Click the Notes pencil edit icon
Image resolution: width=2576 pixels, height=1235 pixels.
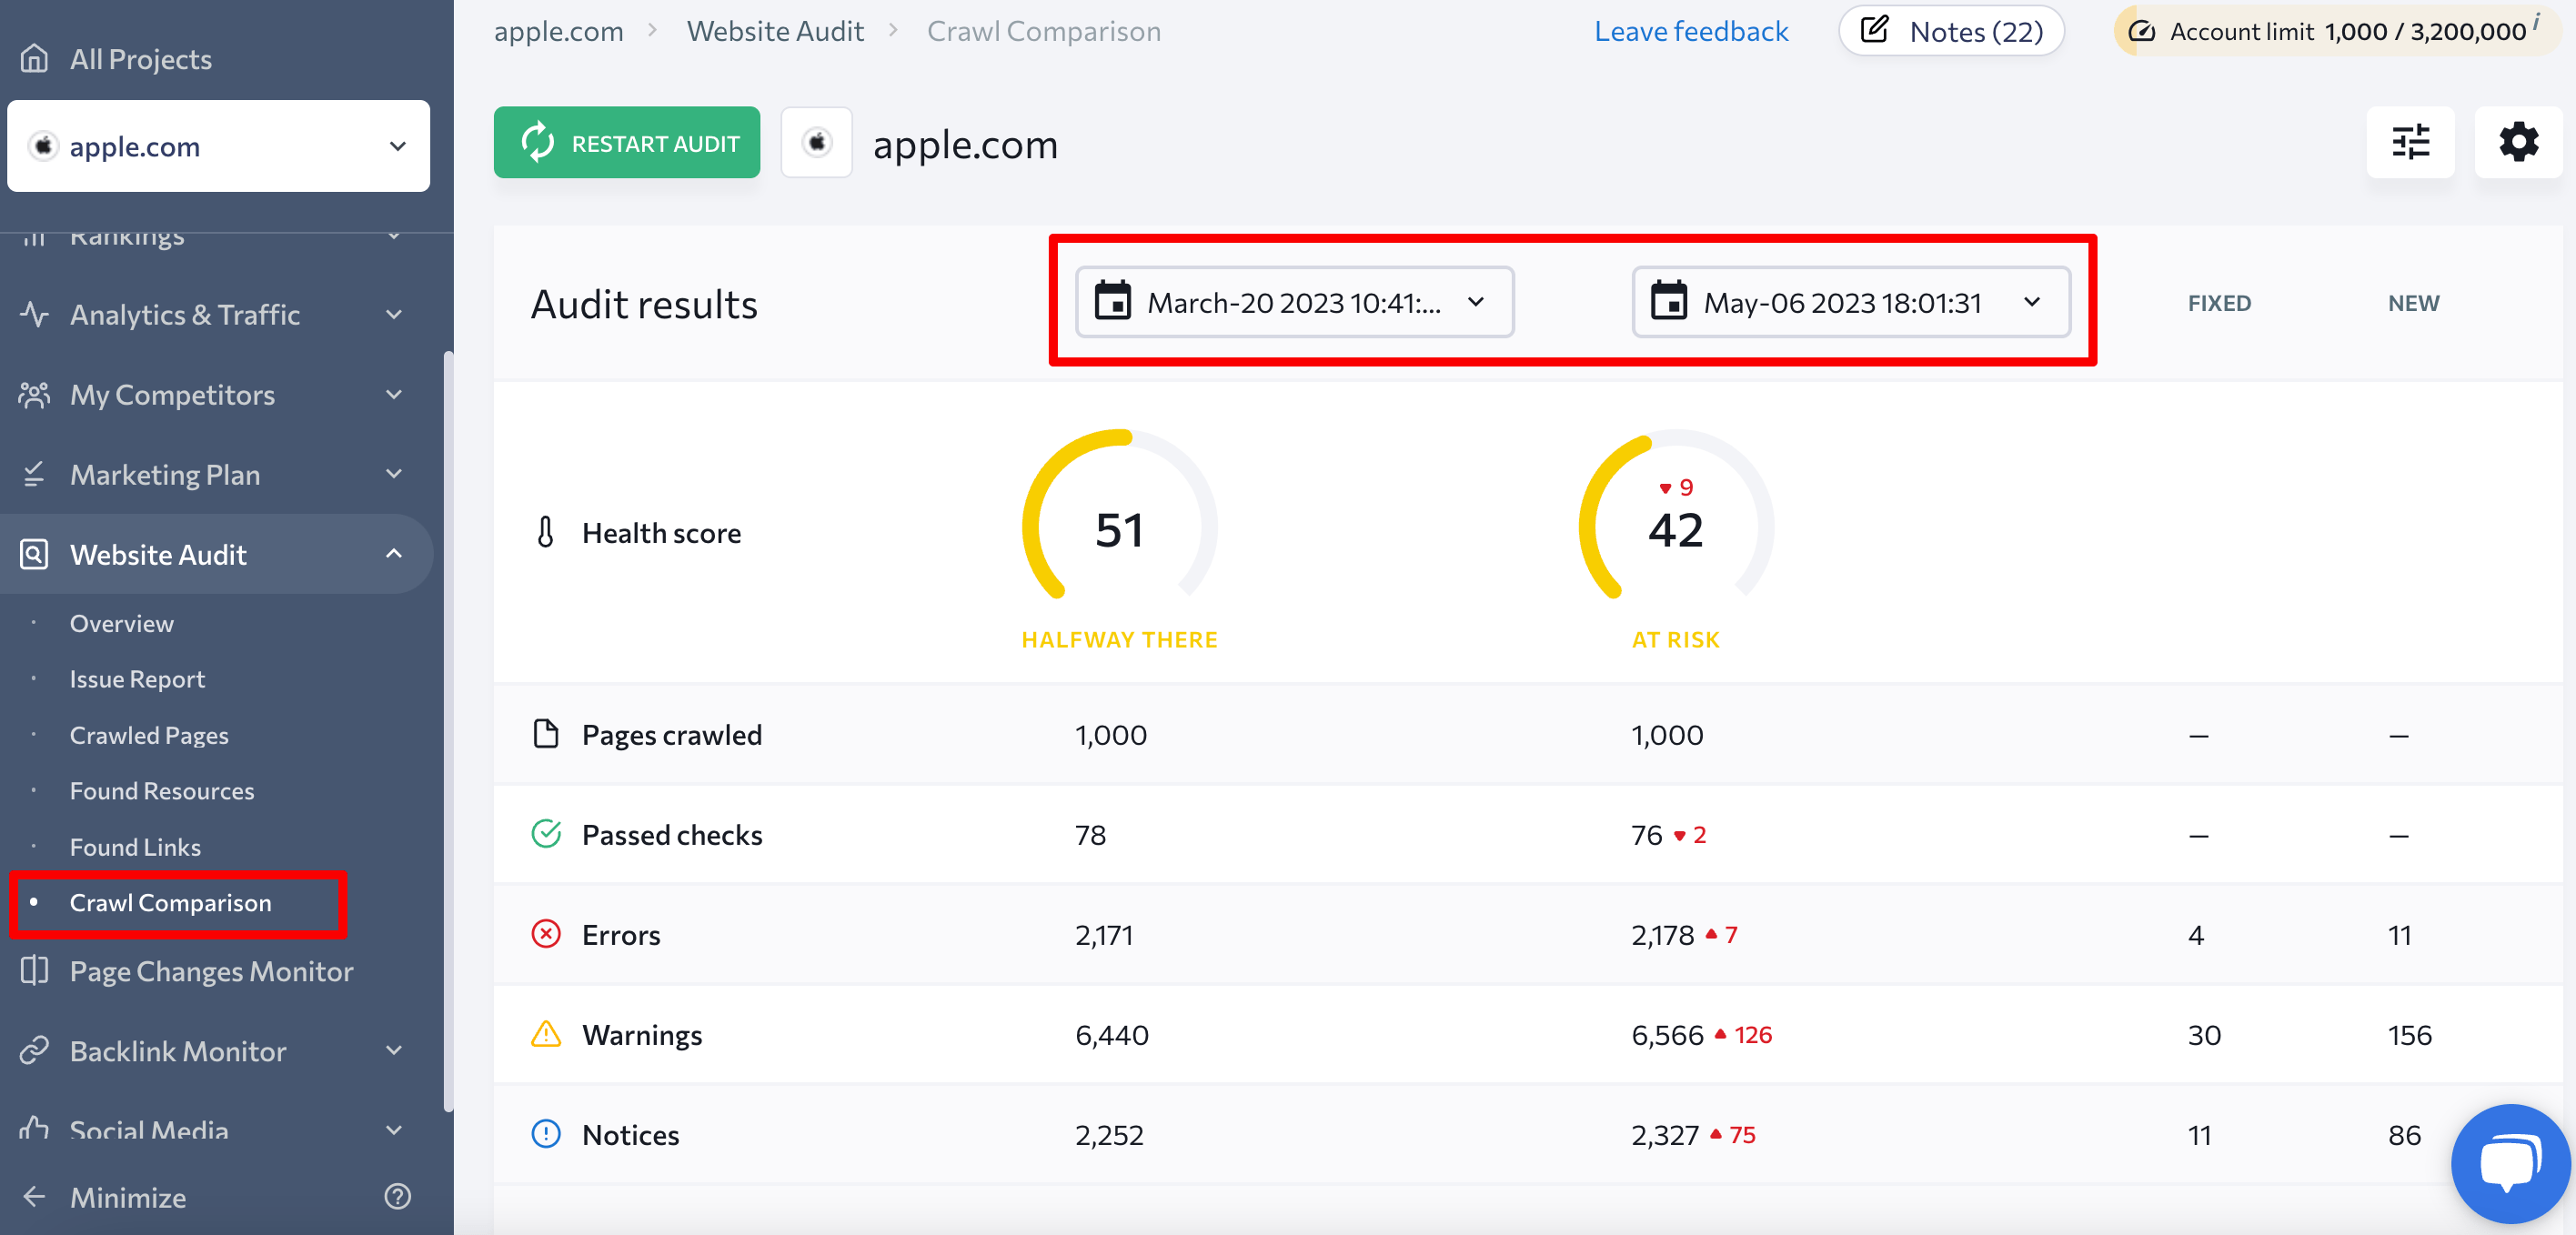click(1874, 30)
